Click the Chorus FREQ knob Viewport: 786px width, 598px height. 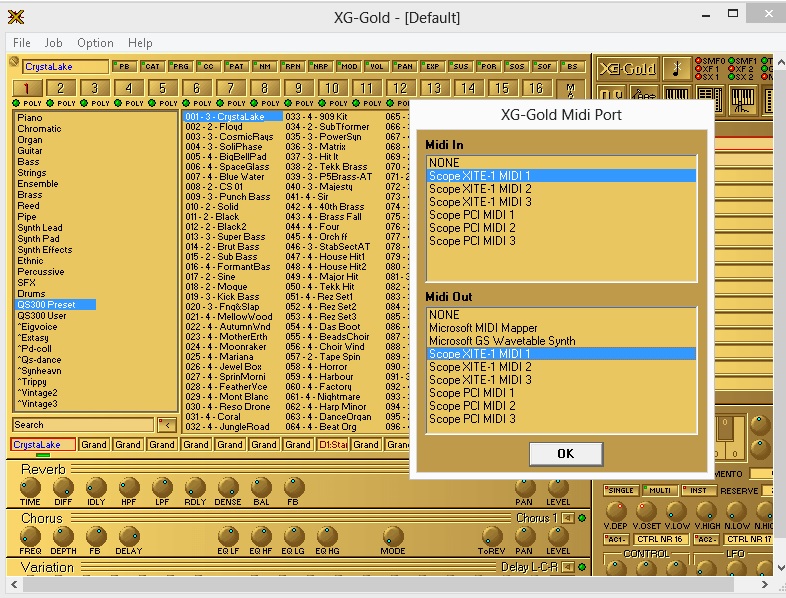[30, 536]
